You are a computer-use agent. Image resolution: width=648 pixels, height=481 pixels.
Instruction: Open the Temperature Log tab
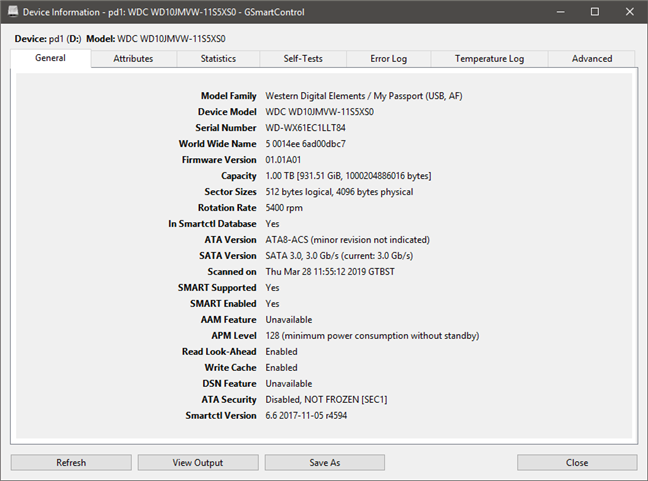click(x=489, y=59)
